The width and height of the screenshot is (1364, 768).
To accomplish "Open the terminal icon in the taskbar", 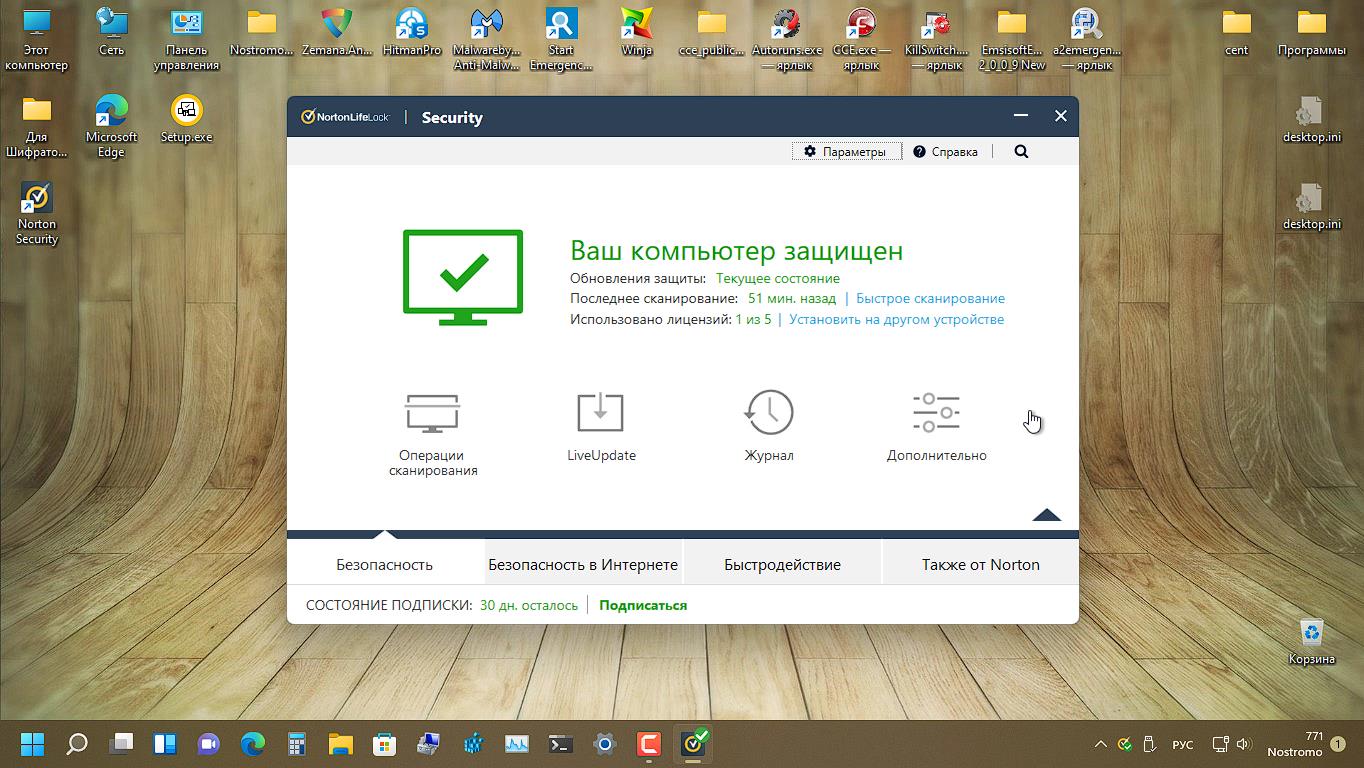I will point(561,744).
